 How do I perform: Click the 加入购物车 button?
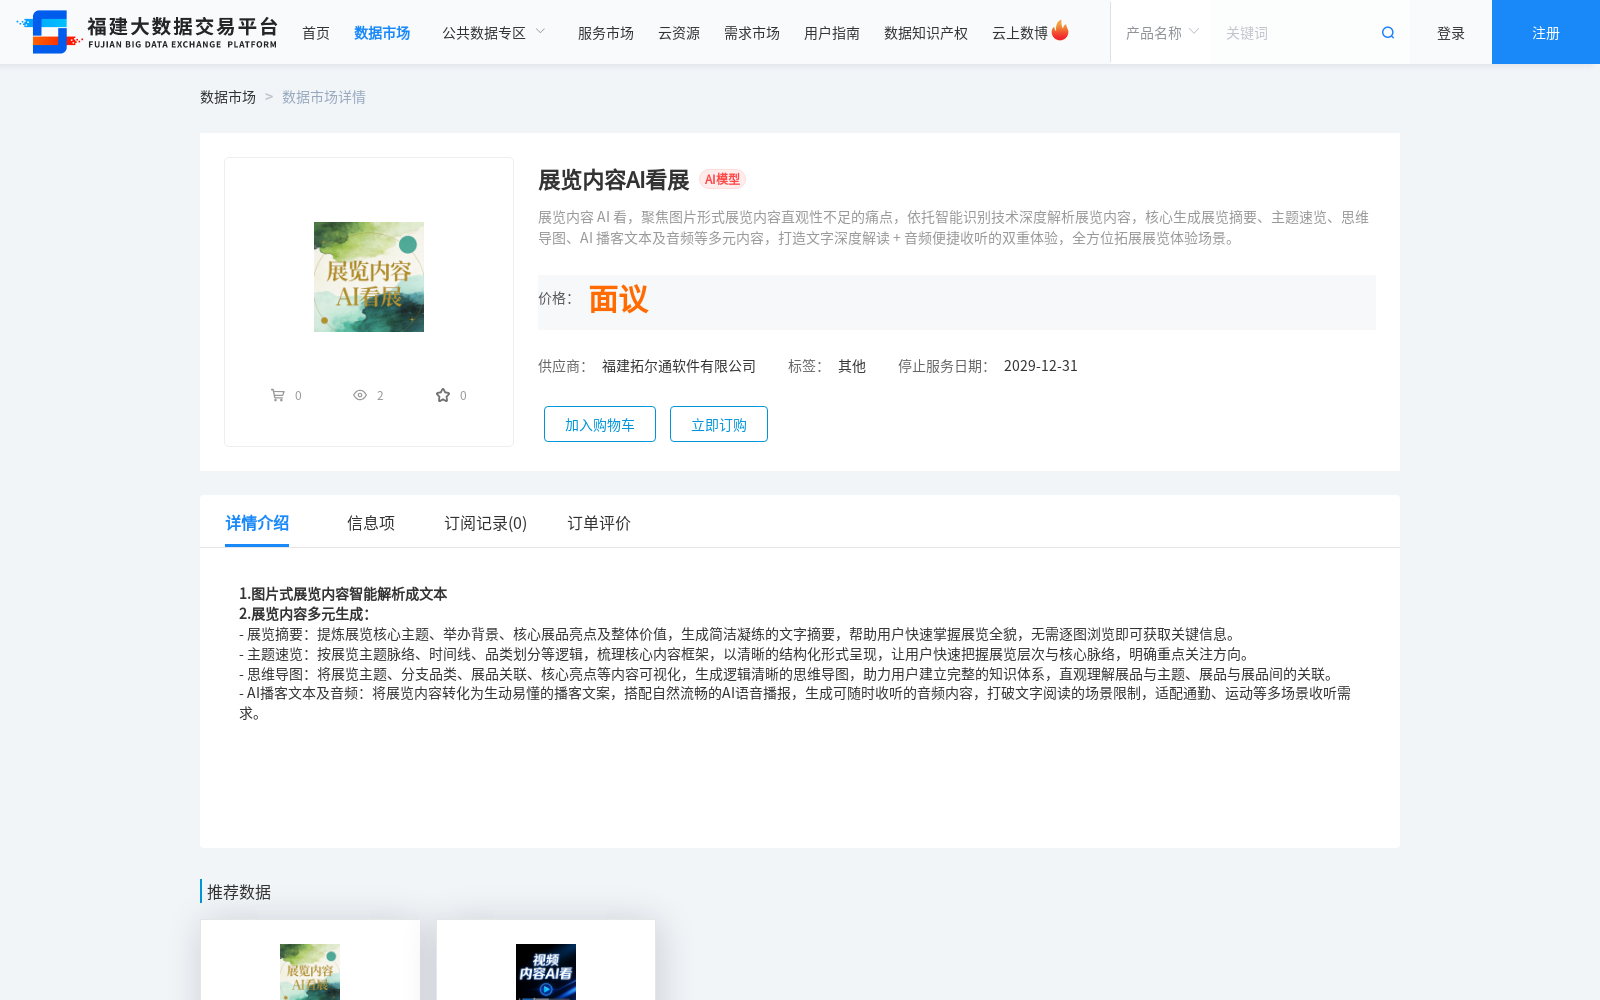[x=600, y=424]
